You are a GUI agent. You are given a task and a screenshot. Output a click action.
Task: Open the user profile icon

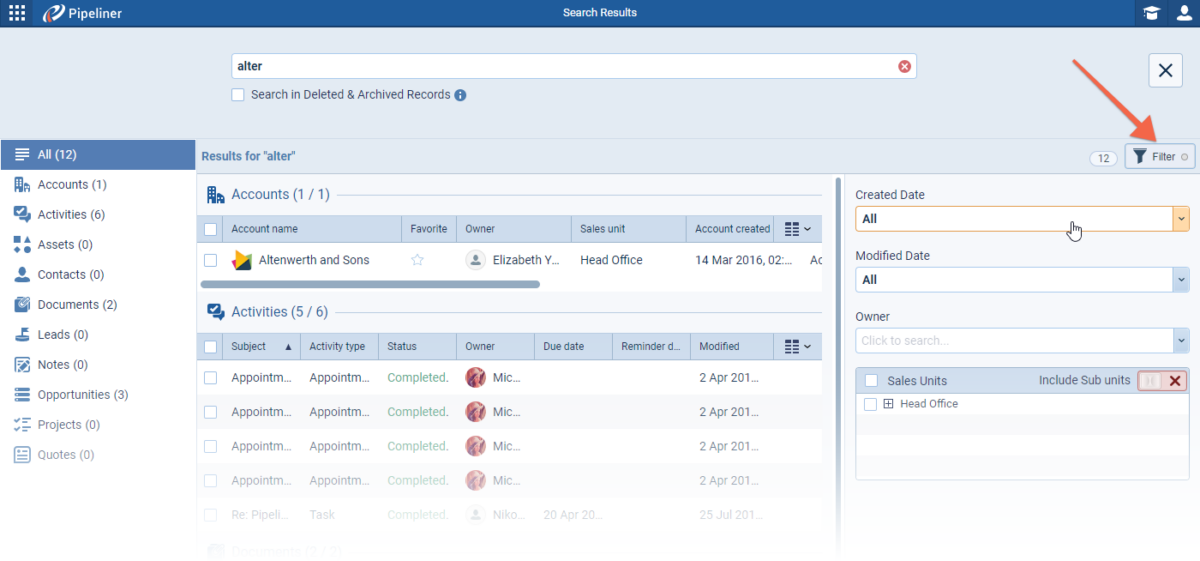pos(1184,13)
